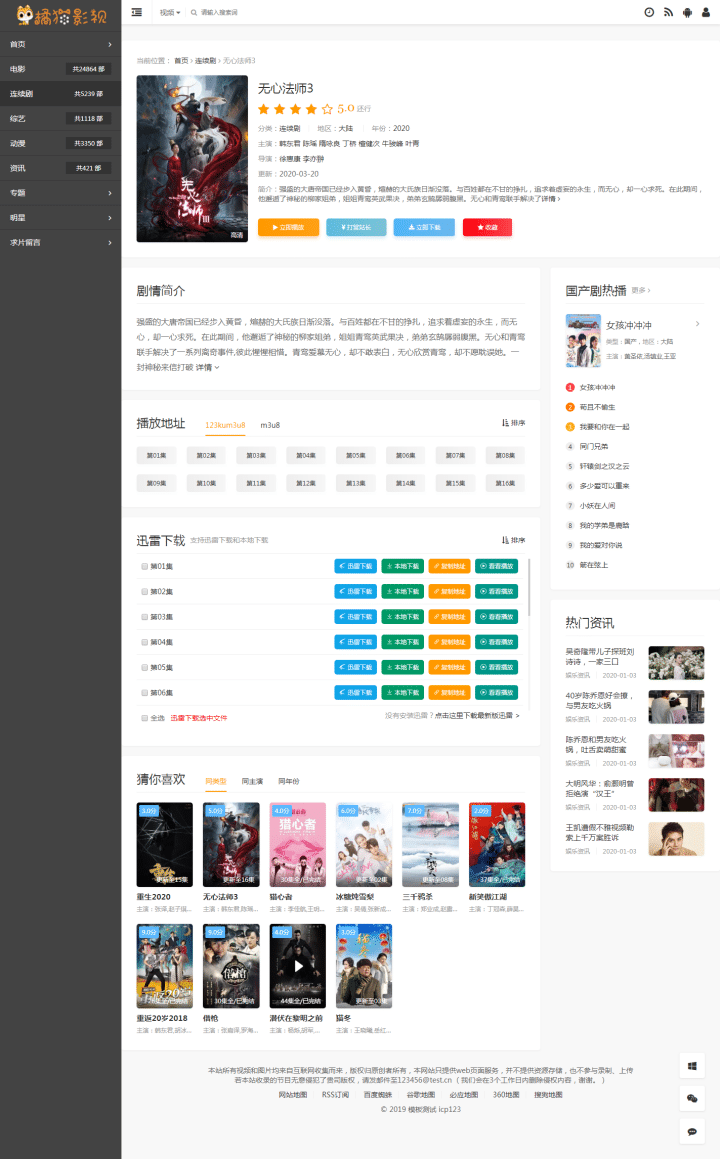This screenshot has width=720, height=1159.
Task: Expand the 求片留言 sidebar item
Action: click(61, 242)
